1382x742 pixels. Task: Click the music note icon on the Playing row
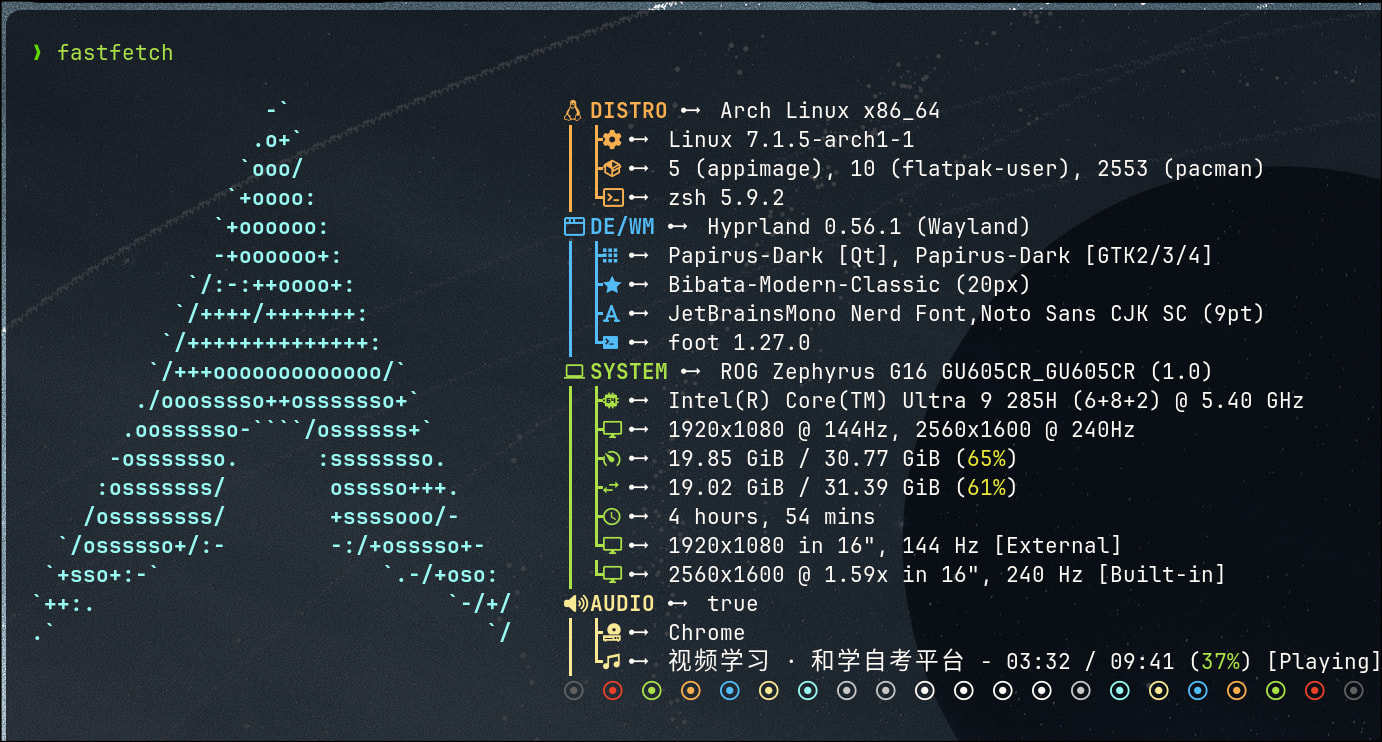tap(612, 662)
